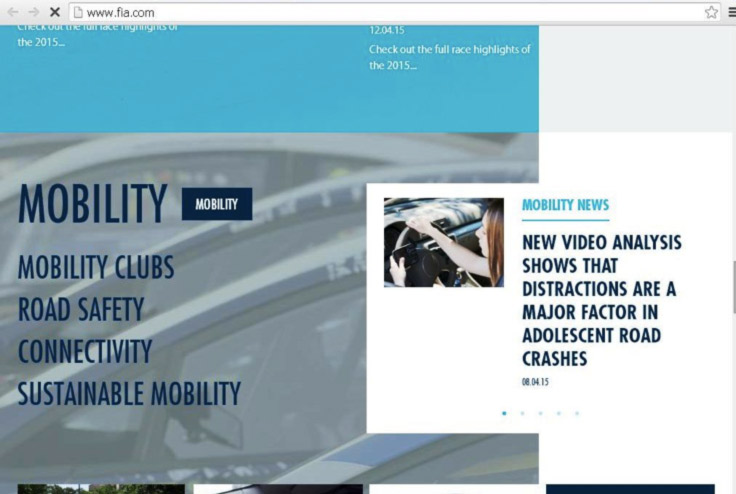Click the 08.04.15 article date

[x=535, y=382]
